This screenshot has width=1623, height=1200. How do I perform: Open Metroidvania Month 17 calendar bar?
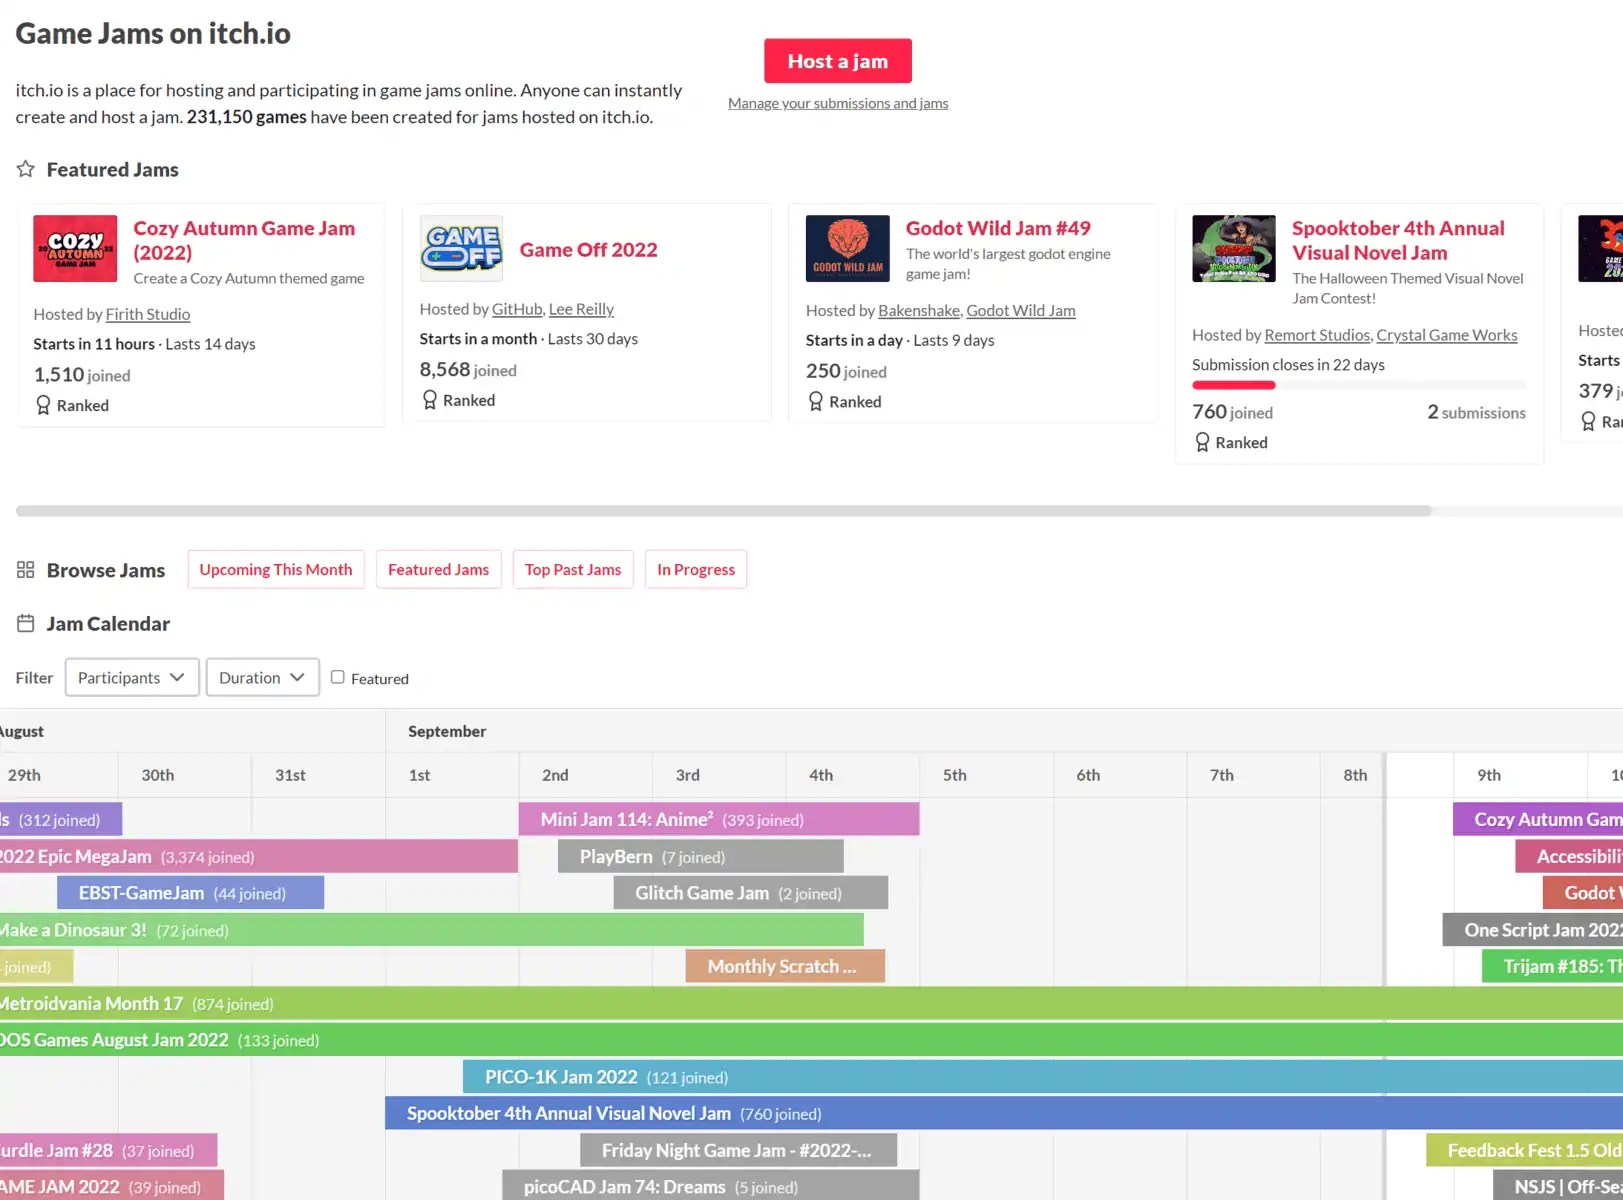[811, 1003]
